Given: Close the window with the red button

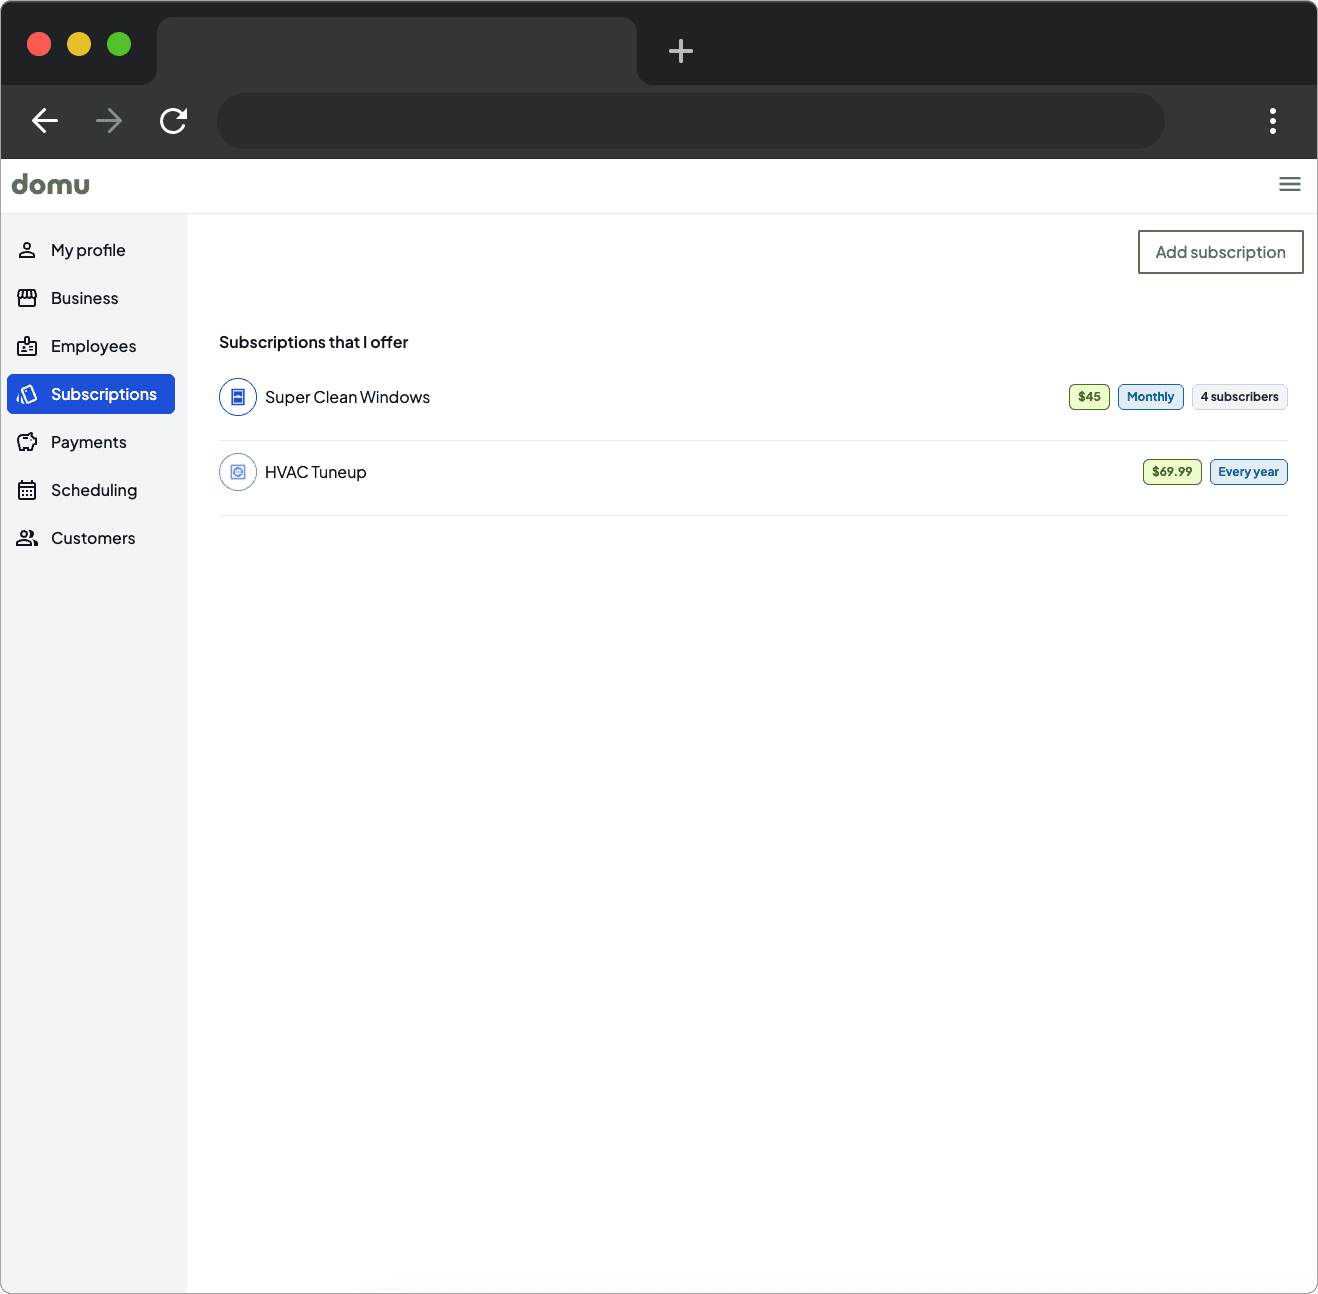Looking at the screenshot, I should 39,44.
